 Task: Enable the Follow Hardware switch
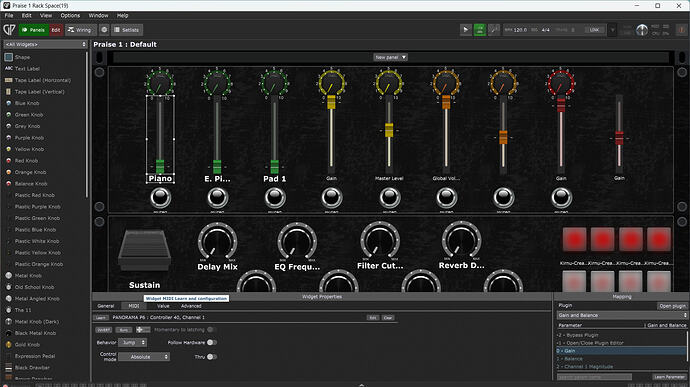click(x=212, y=343)
